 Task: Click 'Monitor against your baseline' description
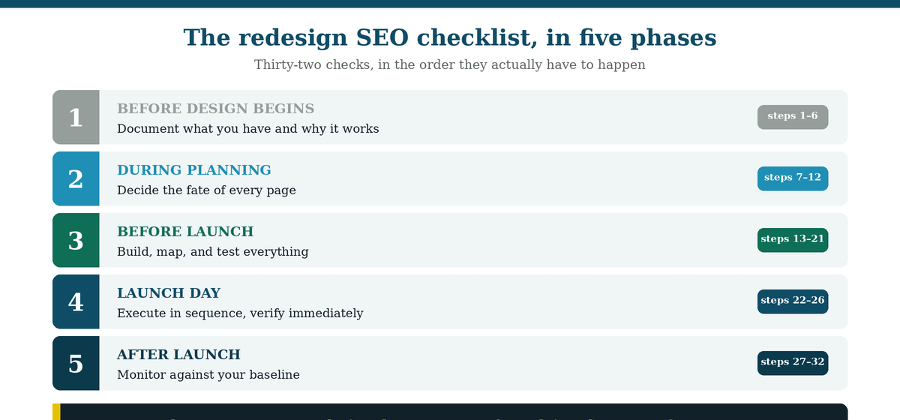(x=208, y=375)
